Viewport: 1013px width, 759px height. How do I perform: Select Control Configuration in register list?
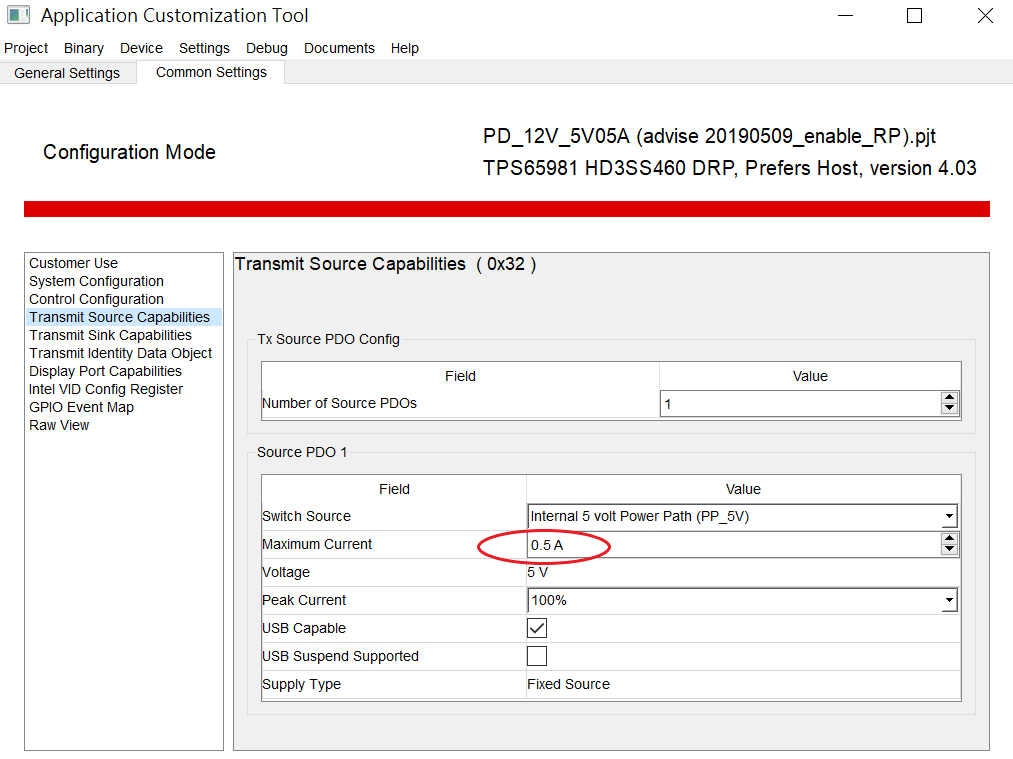click(x=96, y=299)
